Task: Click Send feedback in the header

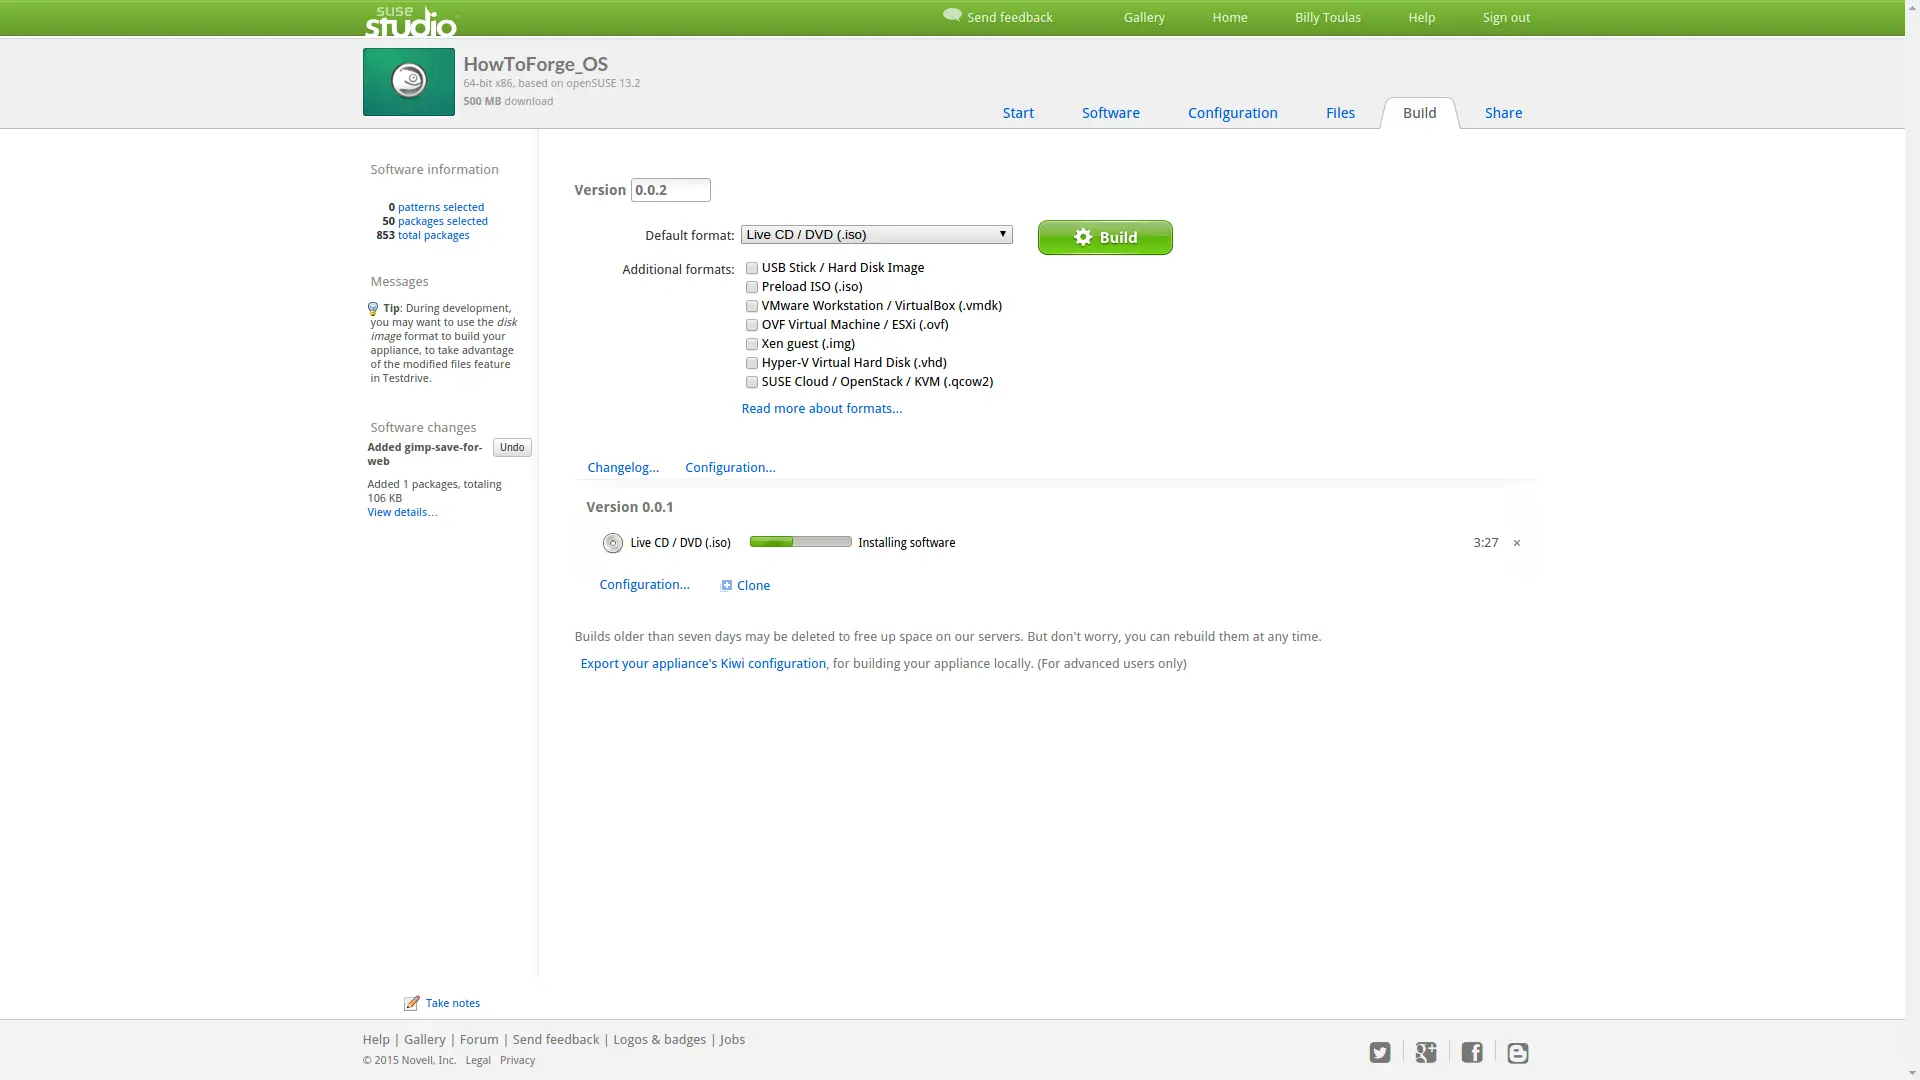Action: [1010, 18]
